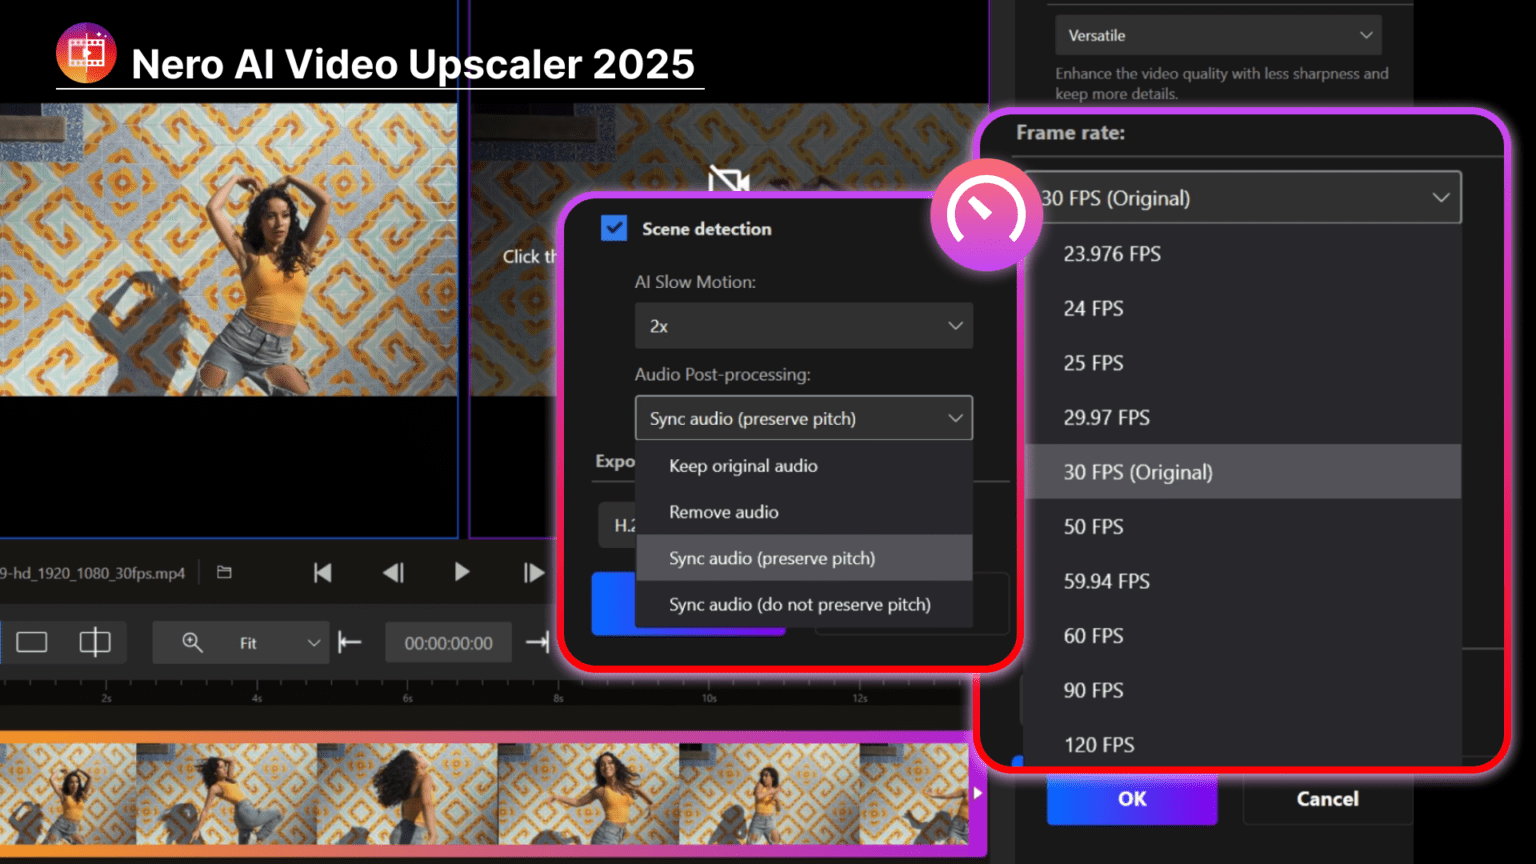Step back one frame using the previous-frame icon
The width and height of the screenshot is (1536, 864).
click(392, 572)
